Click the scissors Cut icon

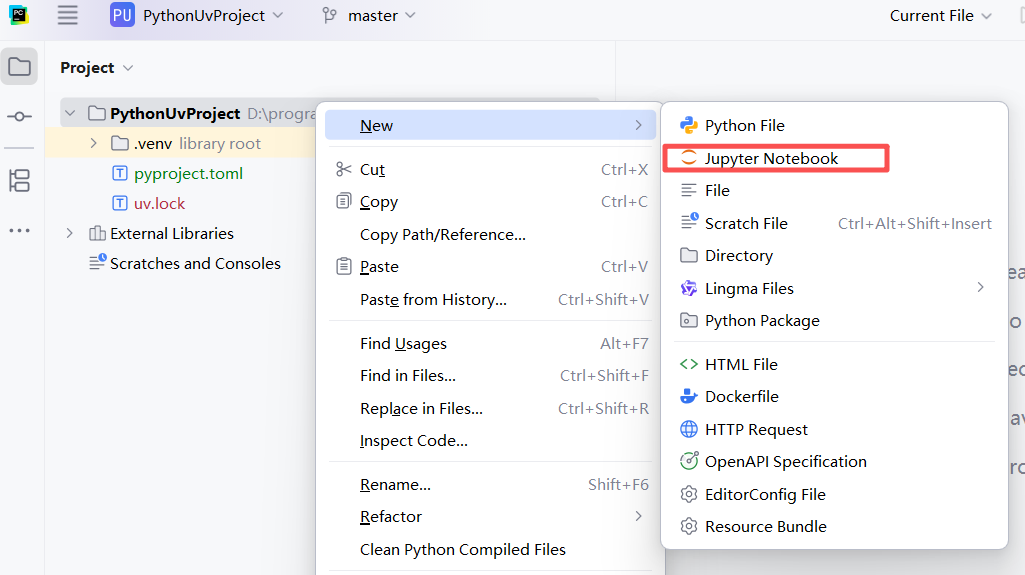[344, 169]
